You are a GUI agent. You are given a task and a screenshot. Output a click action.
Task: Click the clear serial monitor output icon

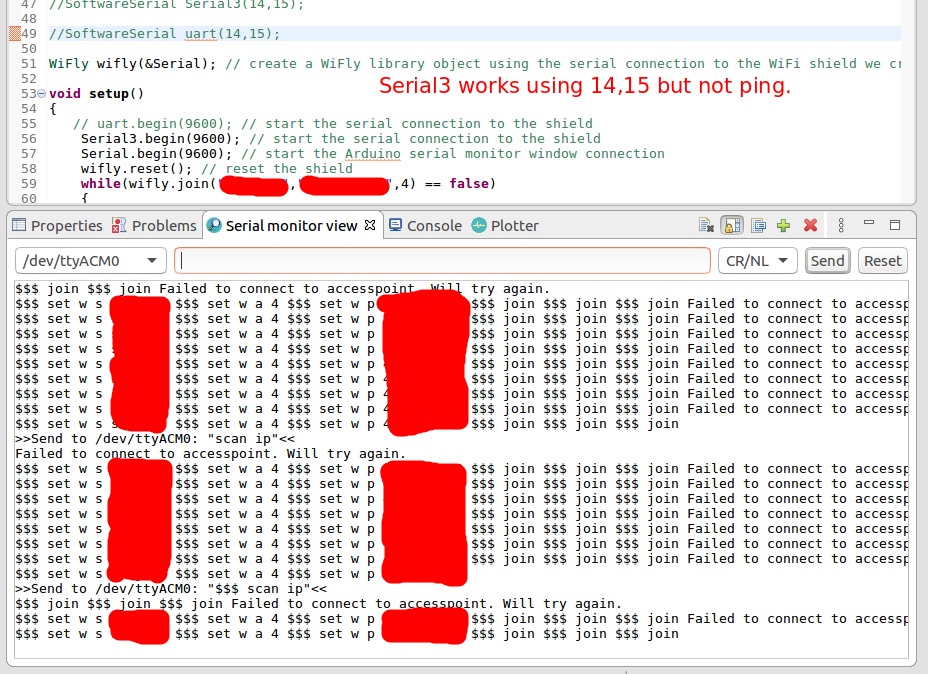click(707, 226)
